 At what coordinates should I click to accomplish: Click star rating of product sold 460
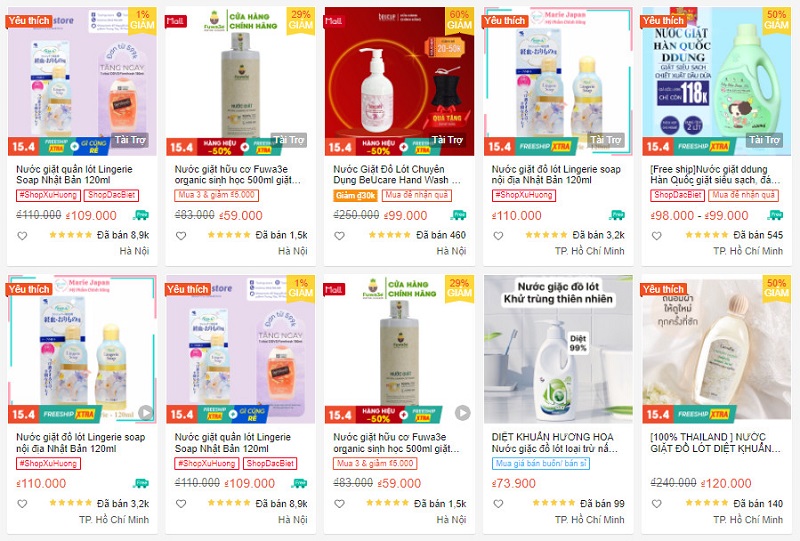390,235
